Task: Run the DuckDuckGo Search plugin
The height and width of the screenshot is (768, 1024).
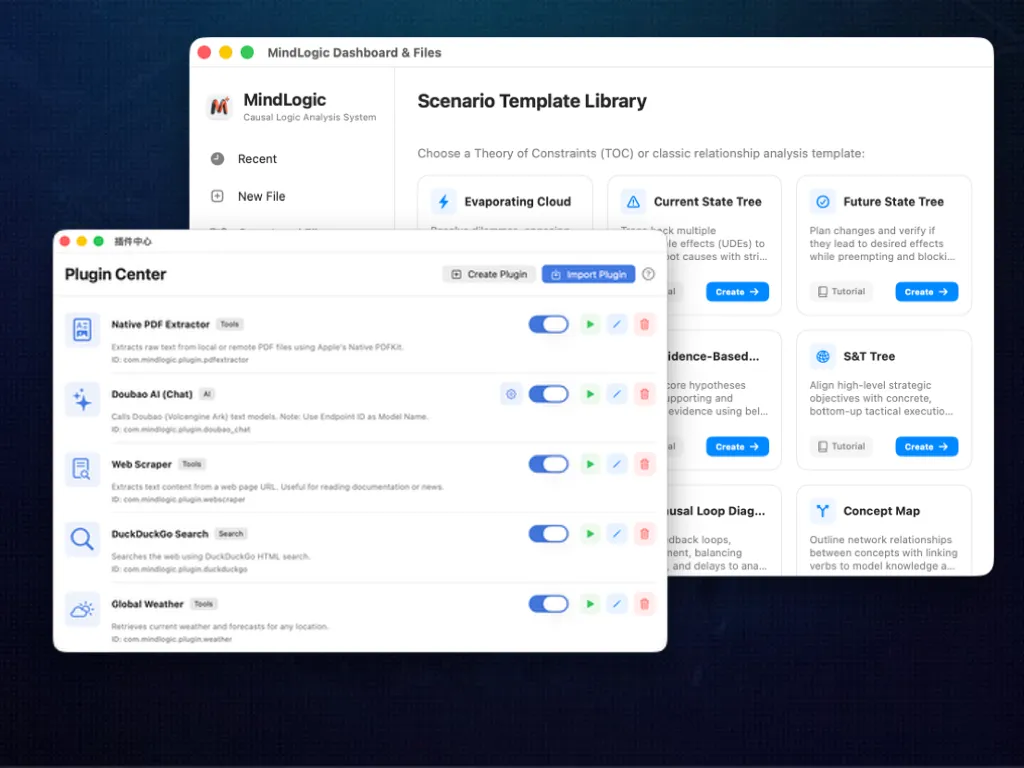Action: 590,534
